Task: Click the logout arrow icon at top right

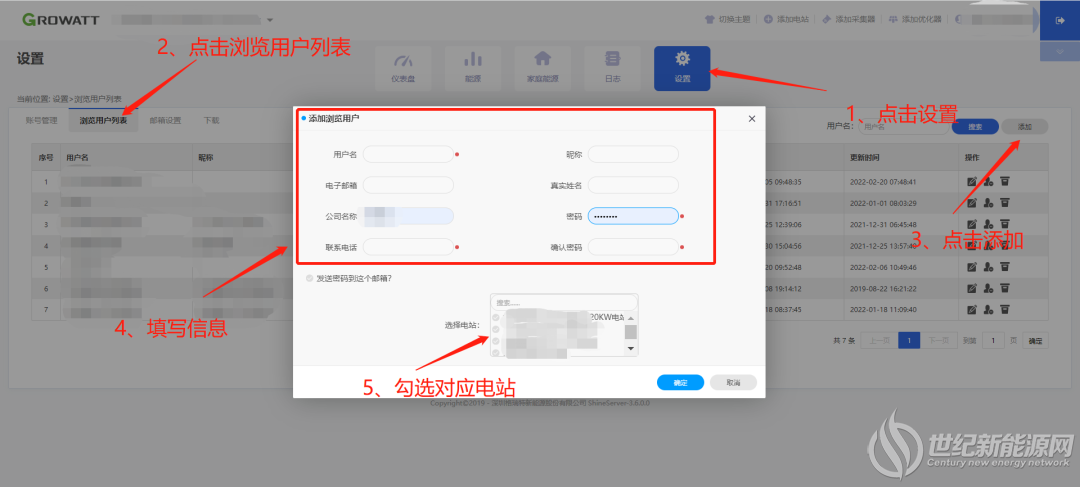Action: coord(1059,21)
